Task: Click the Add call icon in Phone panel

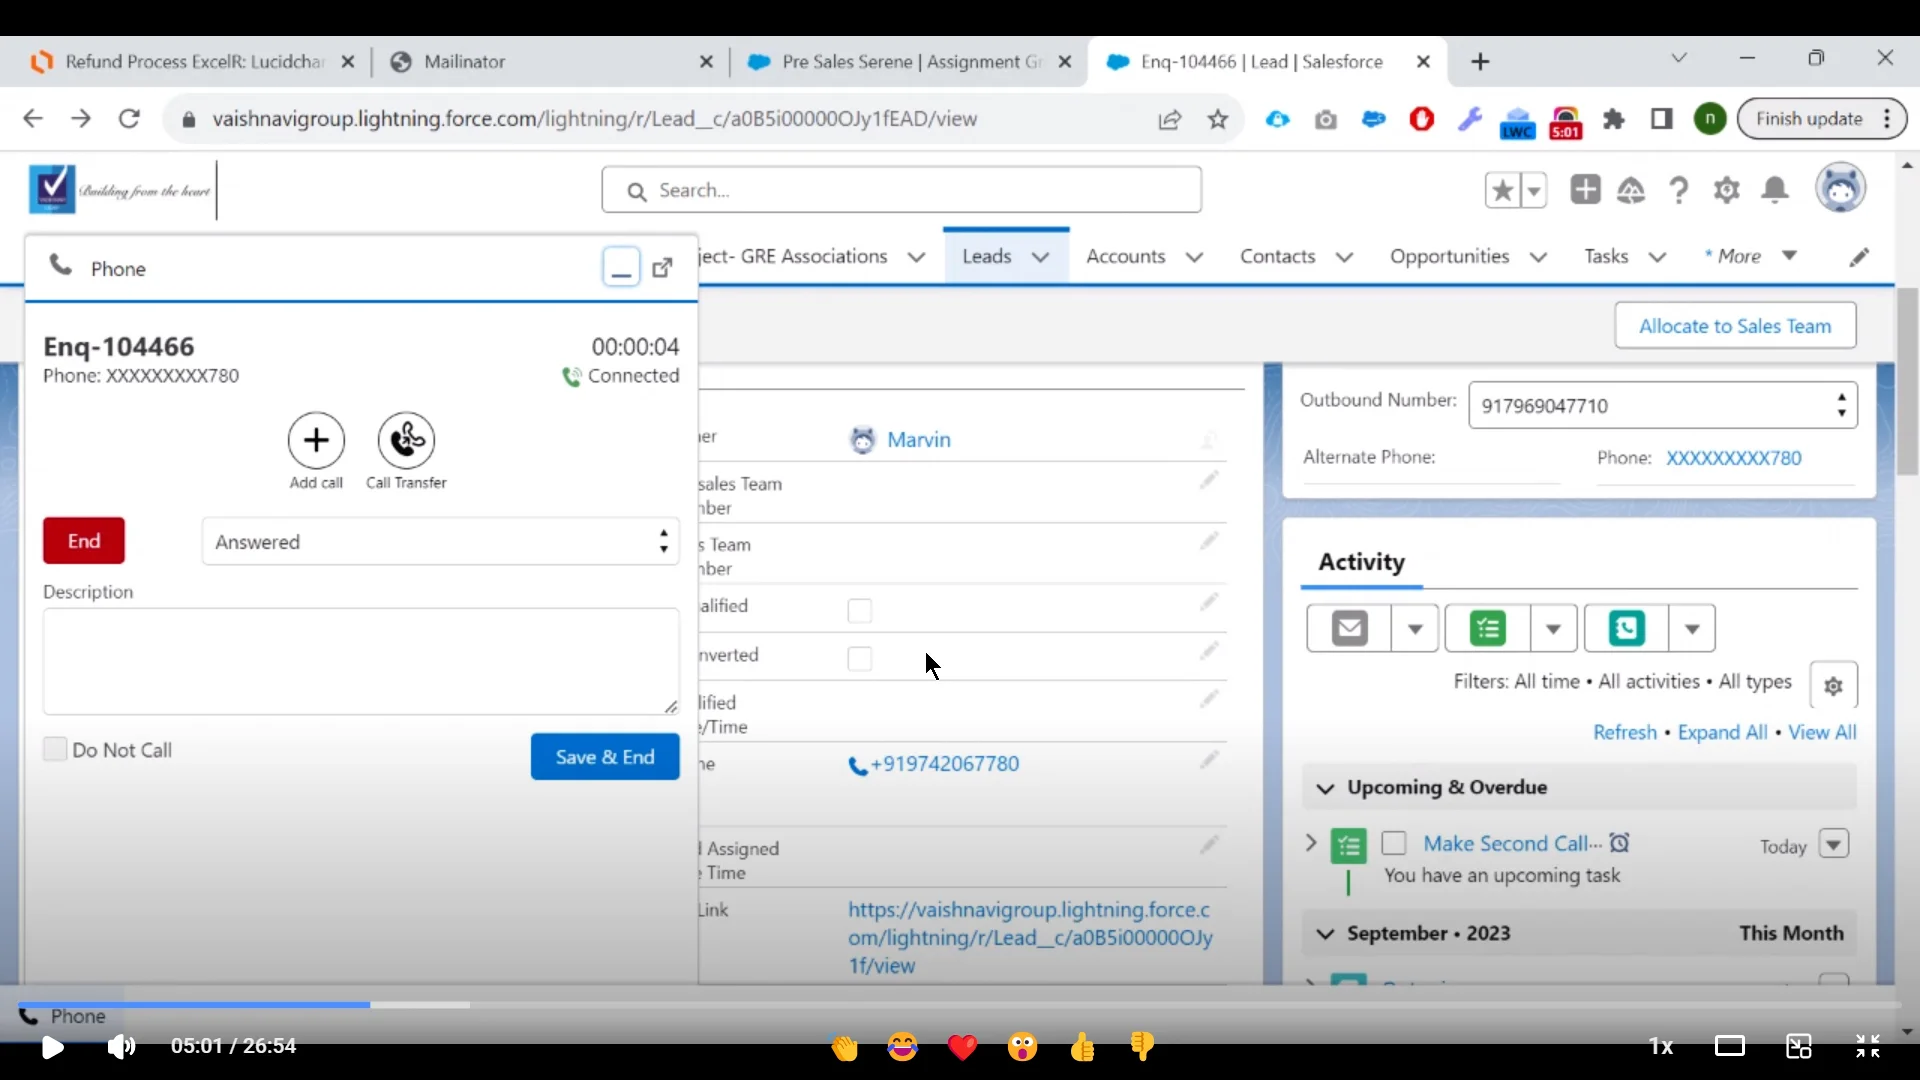Action: coord(315,441)
